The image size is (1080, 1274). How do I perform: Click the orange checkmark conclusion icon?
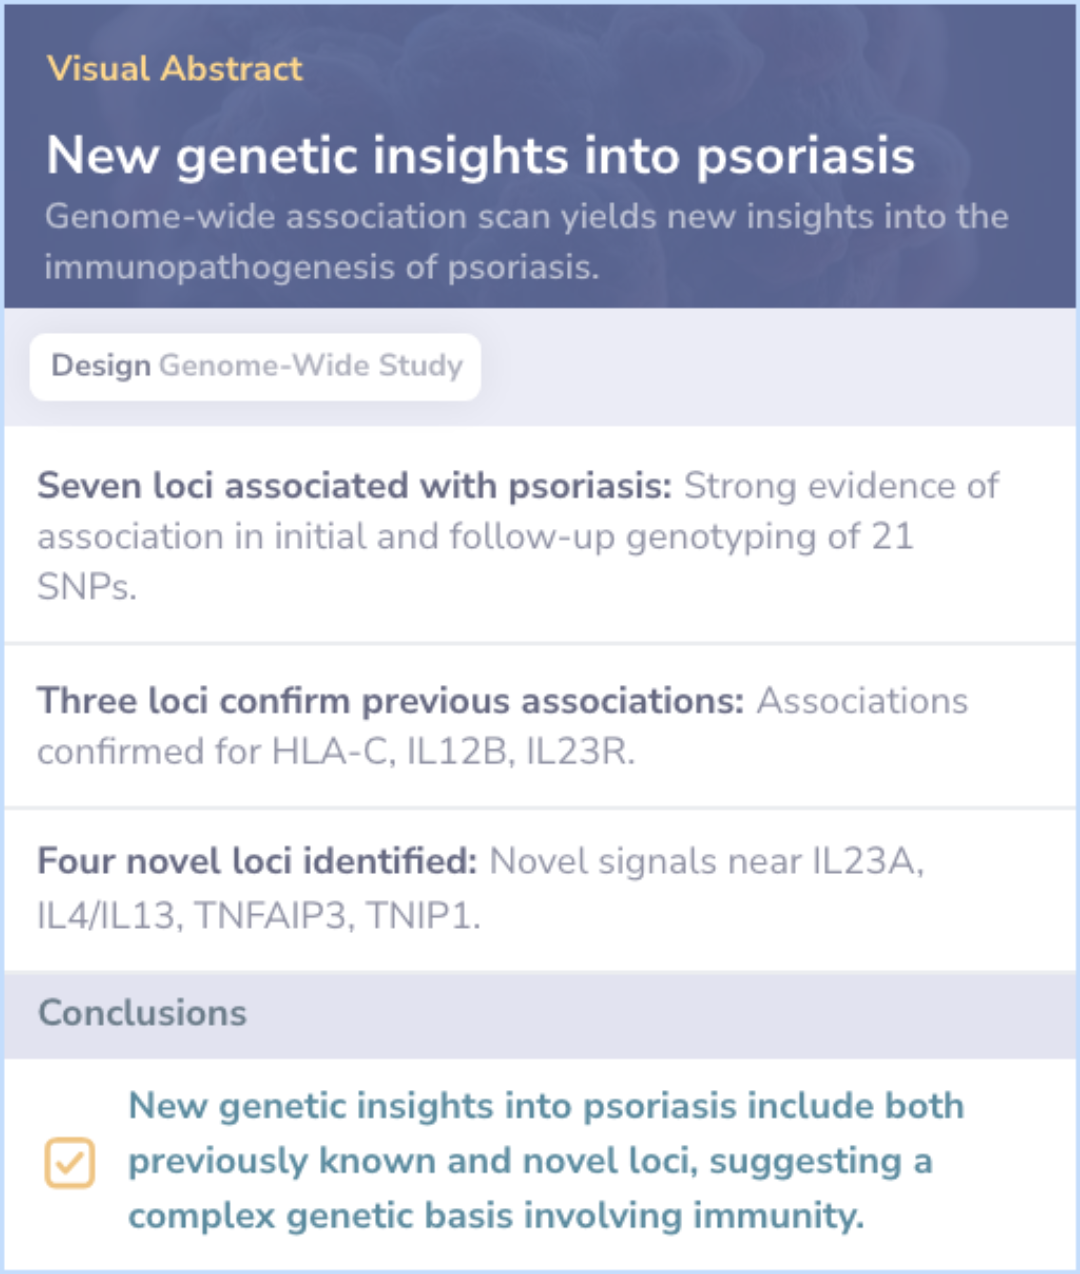70,1162
